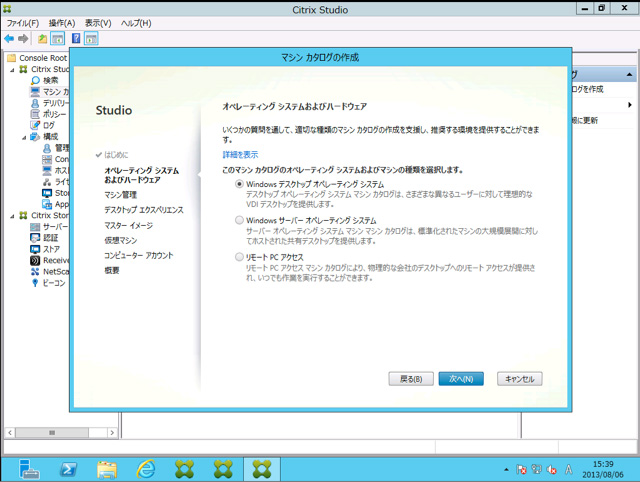640x482 pixels.
Task: Select the 認証 node under Citrix StoreFront
Action: tap(44, 238)
